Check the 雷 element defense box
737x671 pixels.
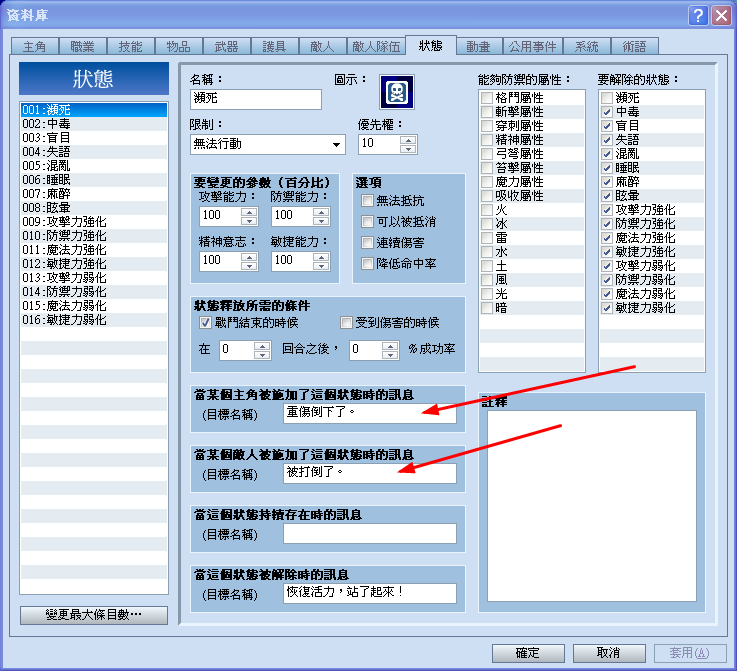coord(486,238)
